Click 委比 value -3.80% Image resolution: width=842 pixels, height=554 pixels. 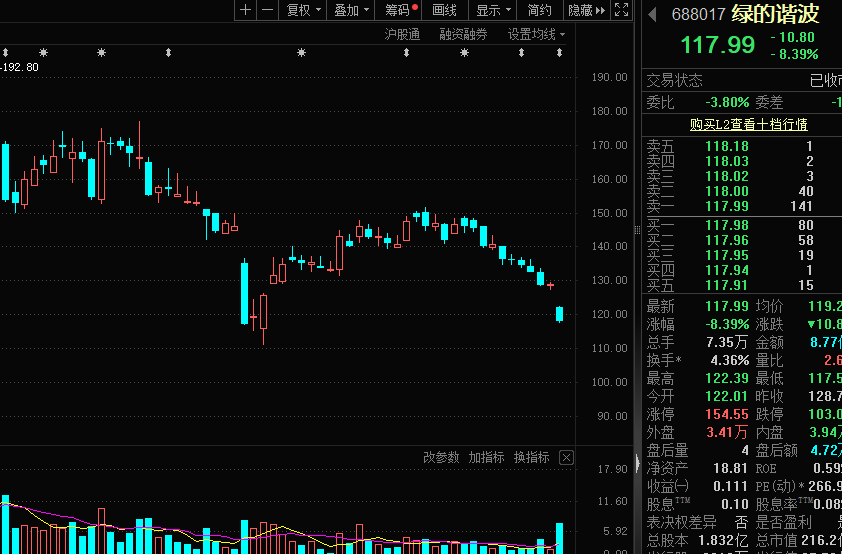click(727, 102)
